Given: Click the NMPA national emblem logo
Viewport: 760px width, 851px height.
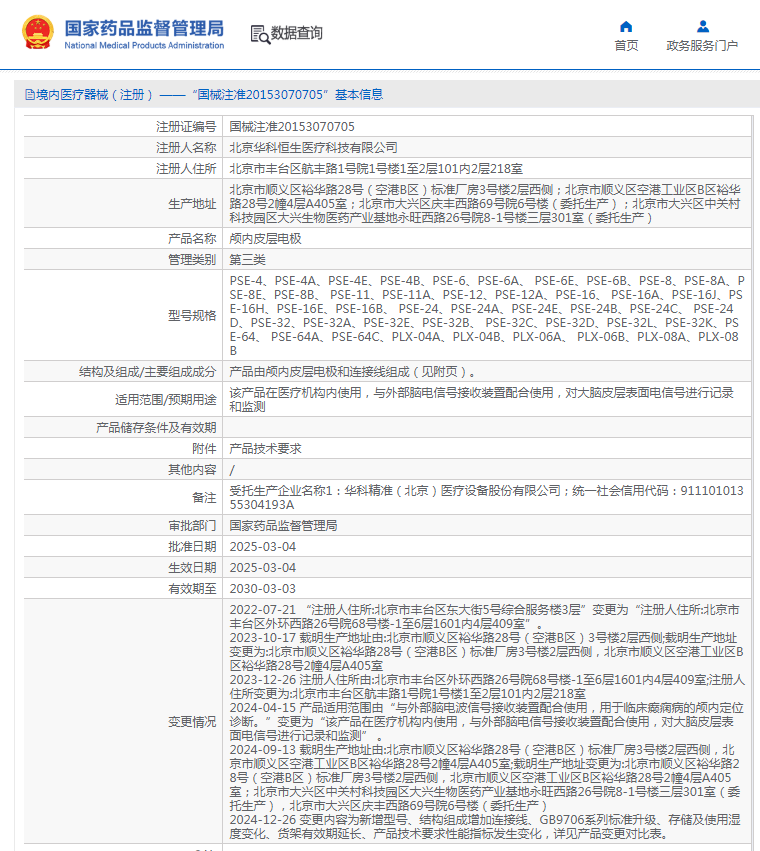Looking at the screenshot, I should [37, 33].
